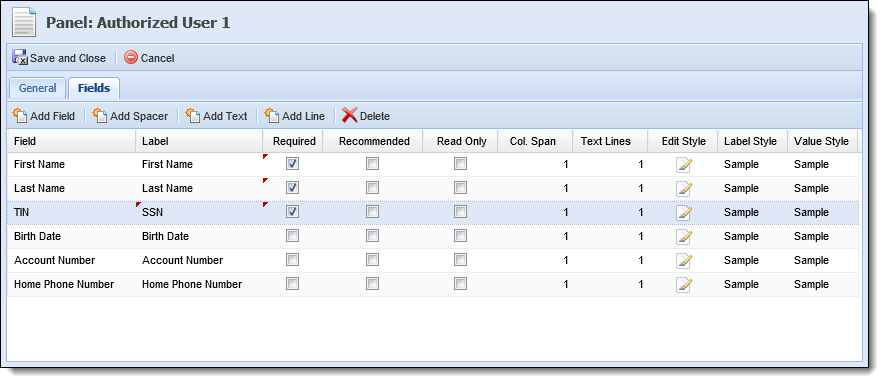This screenshot has width=884, height=383.
Task: Click the Text Lines column header
Action: pos(610,141)
